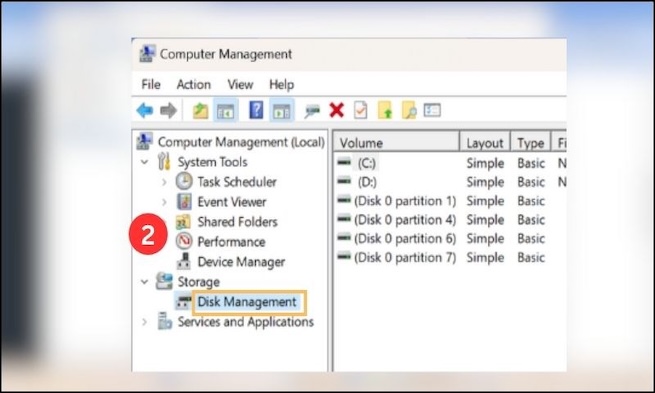Sort by the Volume column header
The image size is (655, 393).
point(396,142)
